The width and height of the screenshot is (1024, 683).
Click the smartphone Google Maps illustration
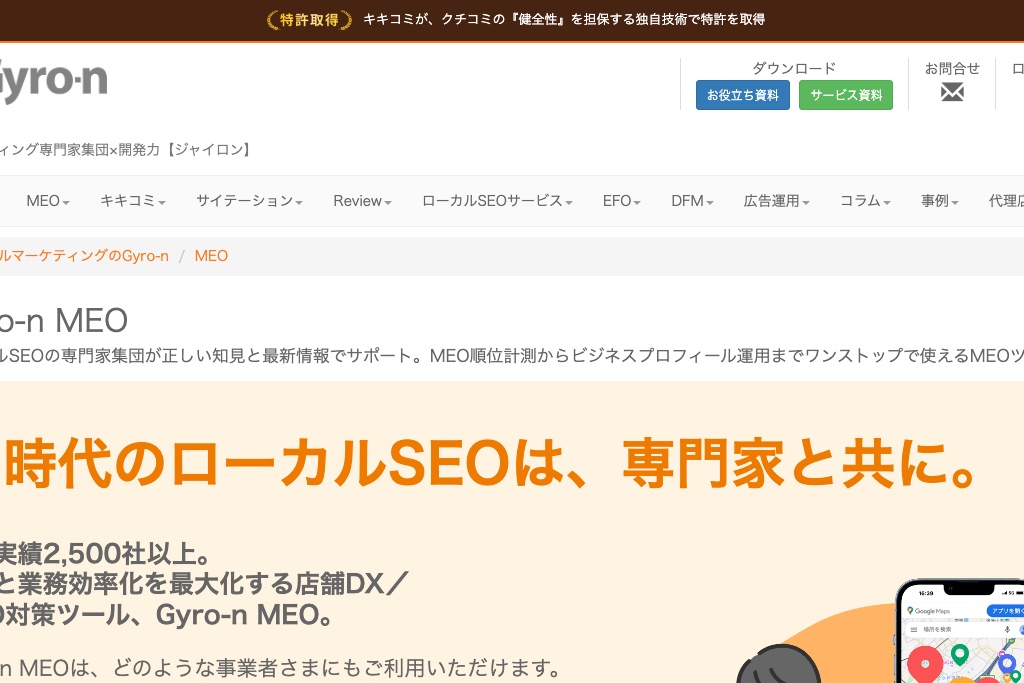(x=959, y=631)
